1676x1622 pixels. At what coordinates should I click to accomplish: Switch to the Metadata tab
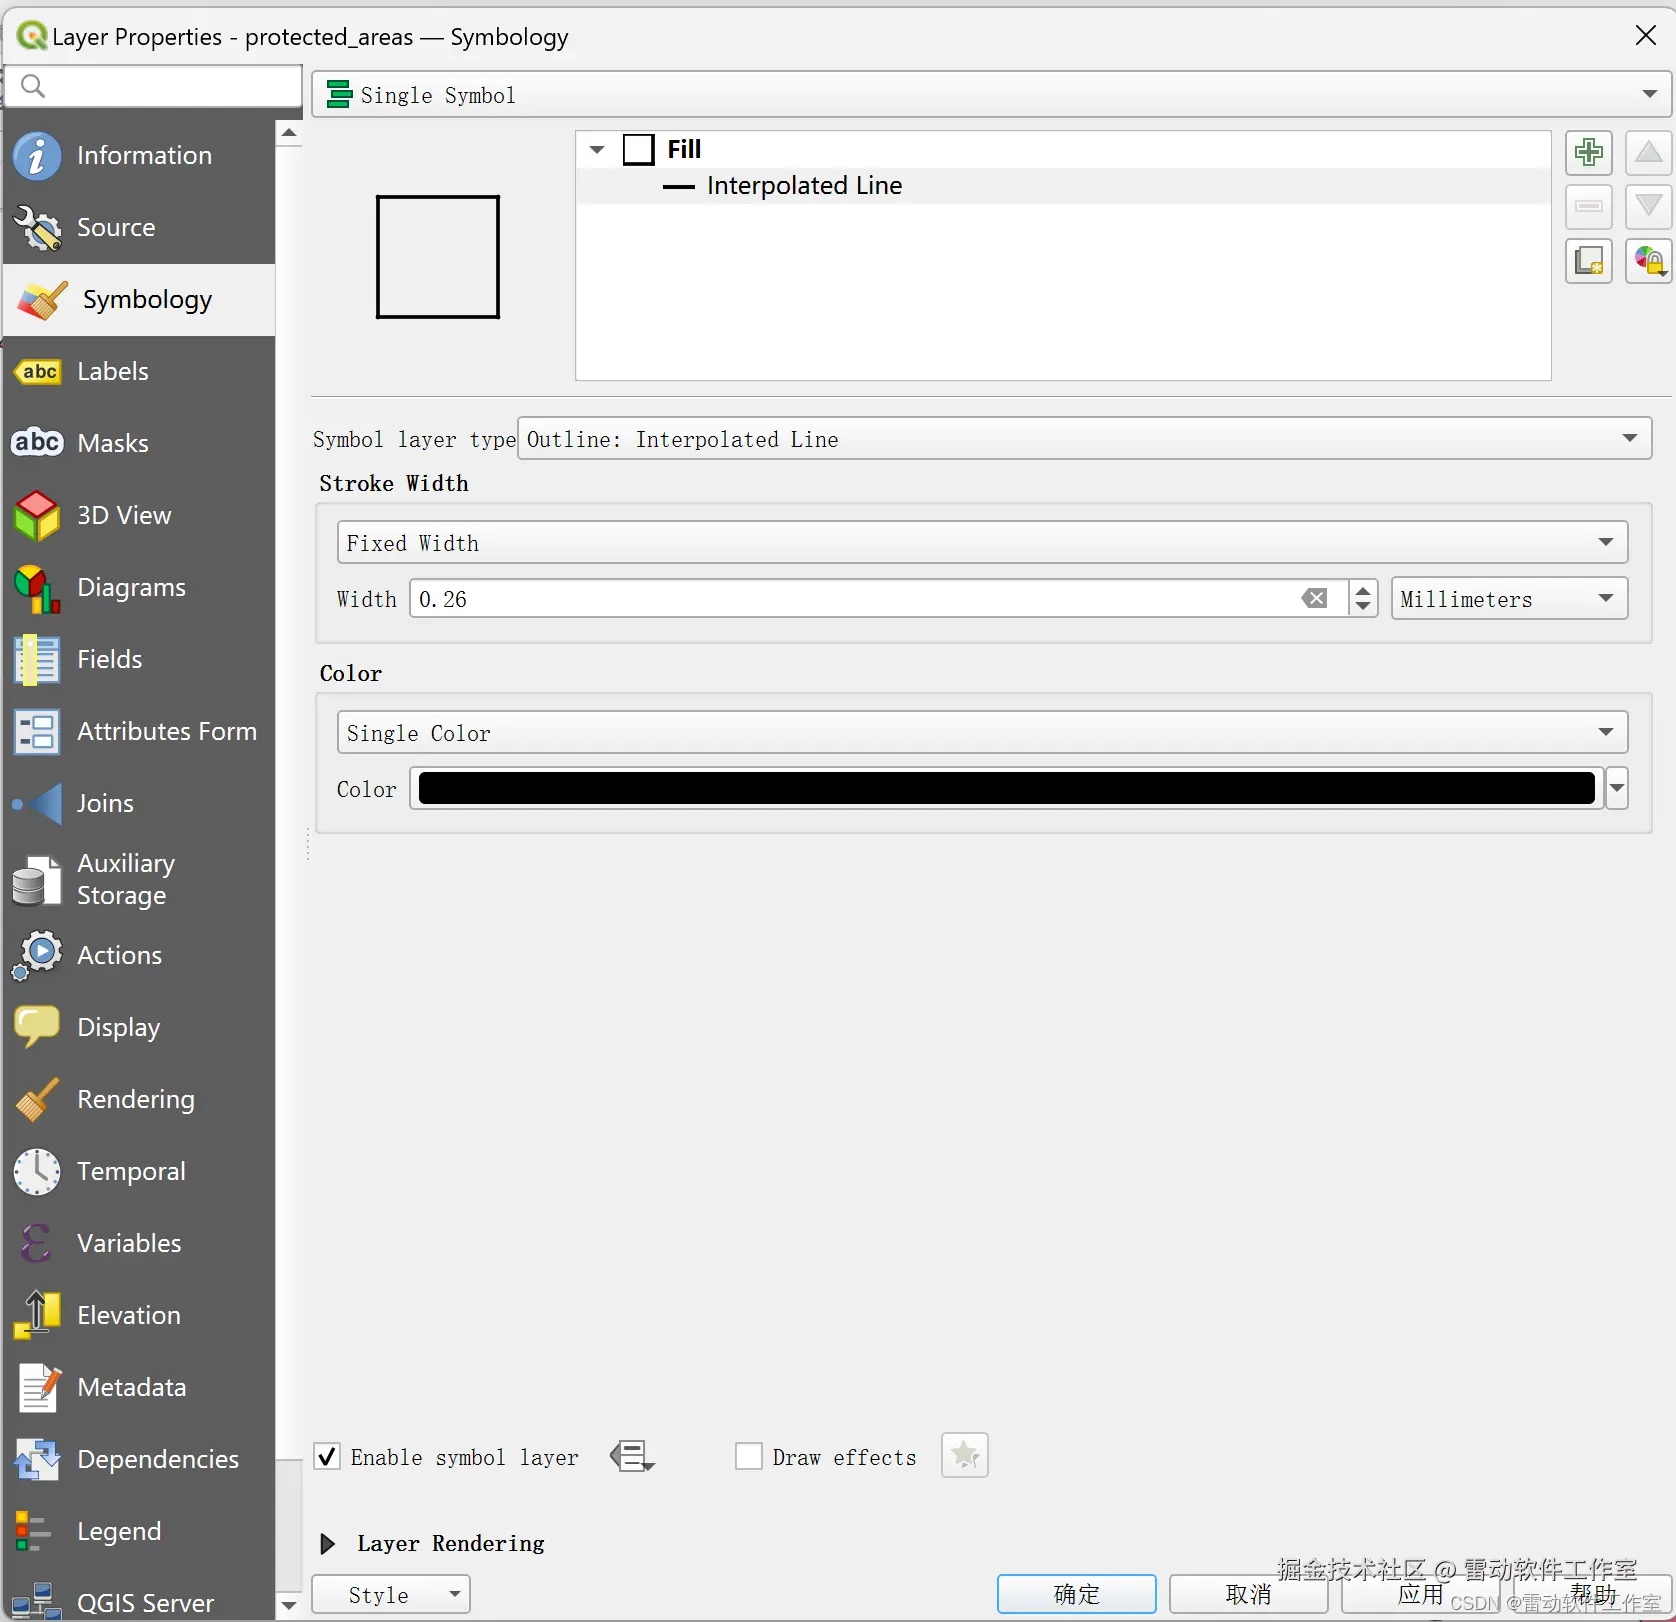140,1388
